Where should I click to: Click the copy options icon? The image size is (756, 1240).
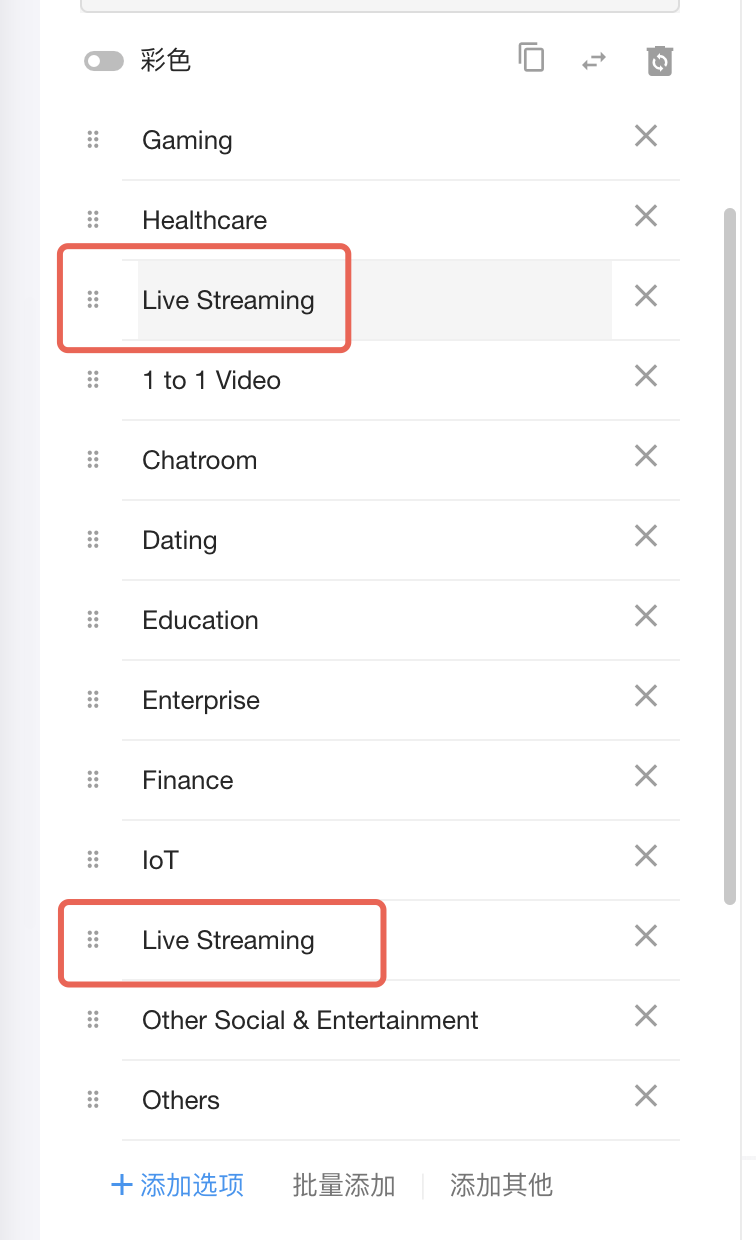click(x=531, y=58)
